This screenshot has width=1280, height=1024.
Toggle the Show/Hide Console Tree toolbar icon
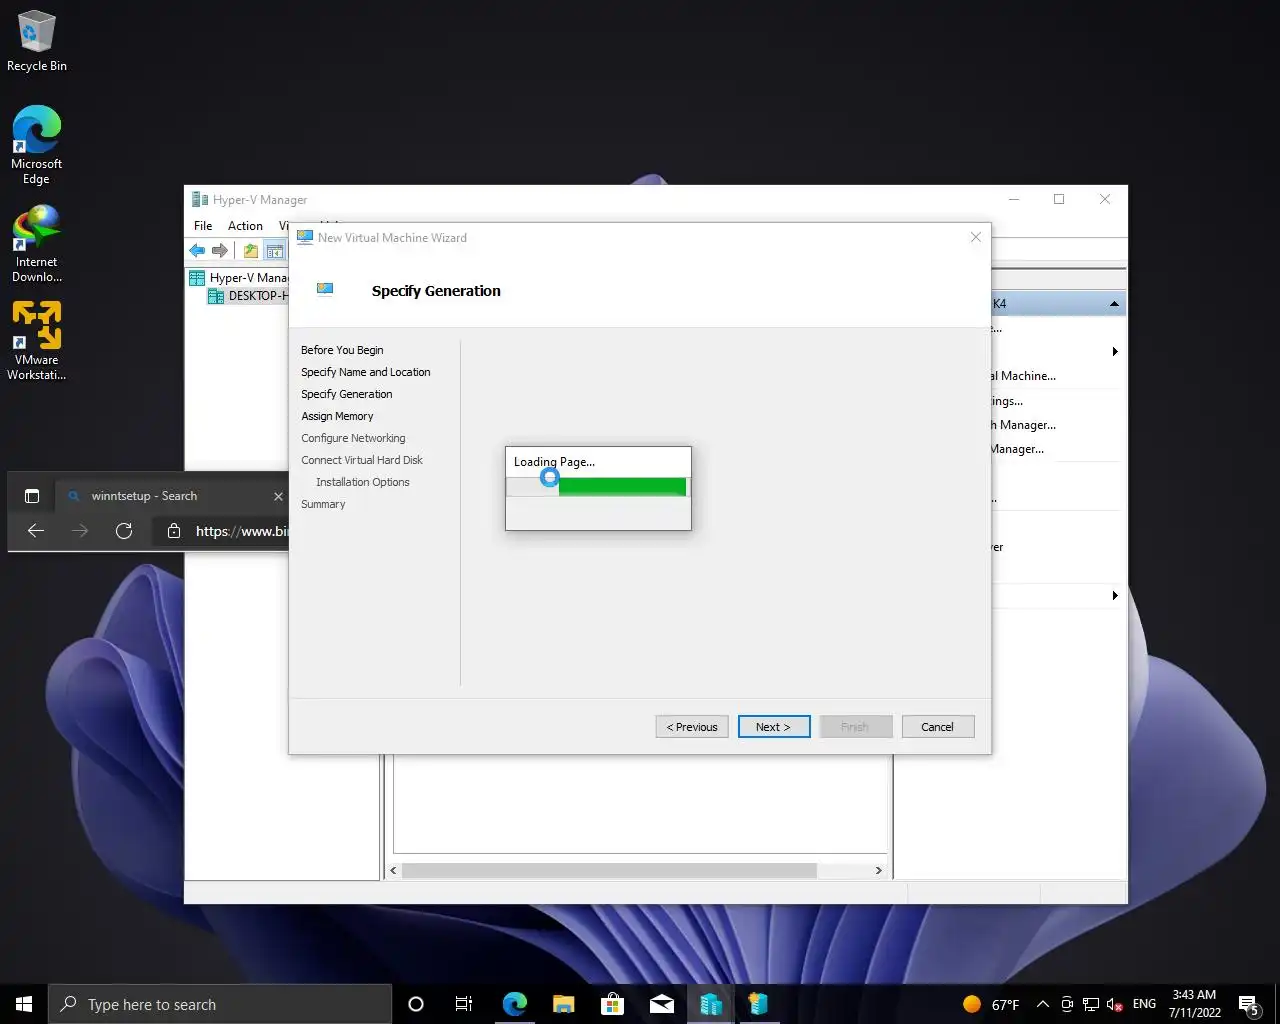[x=274, y=251]
